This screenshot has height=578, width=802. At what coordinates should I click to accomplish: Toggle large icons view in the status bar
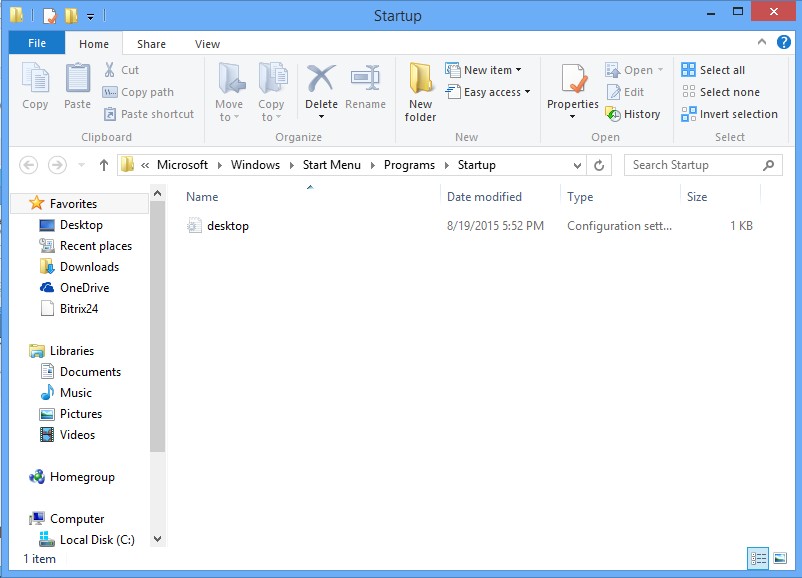coord(781,558)
